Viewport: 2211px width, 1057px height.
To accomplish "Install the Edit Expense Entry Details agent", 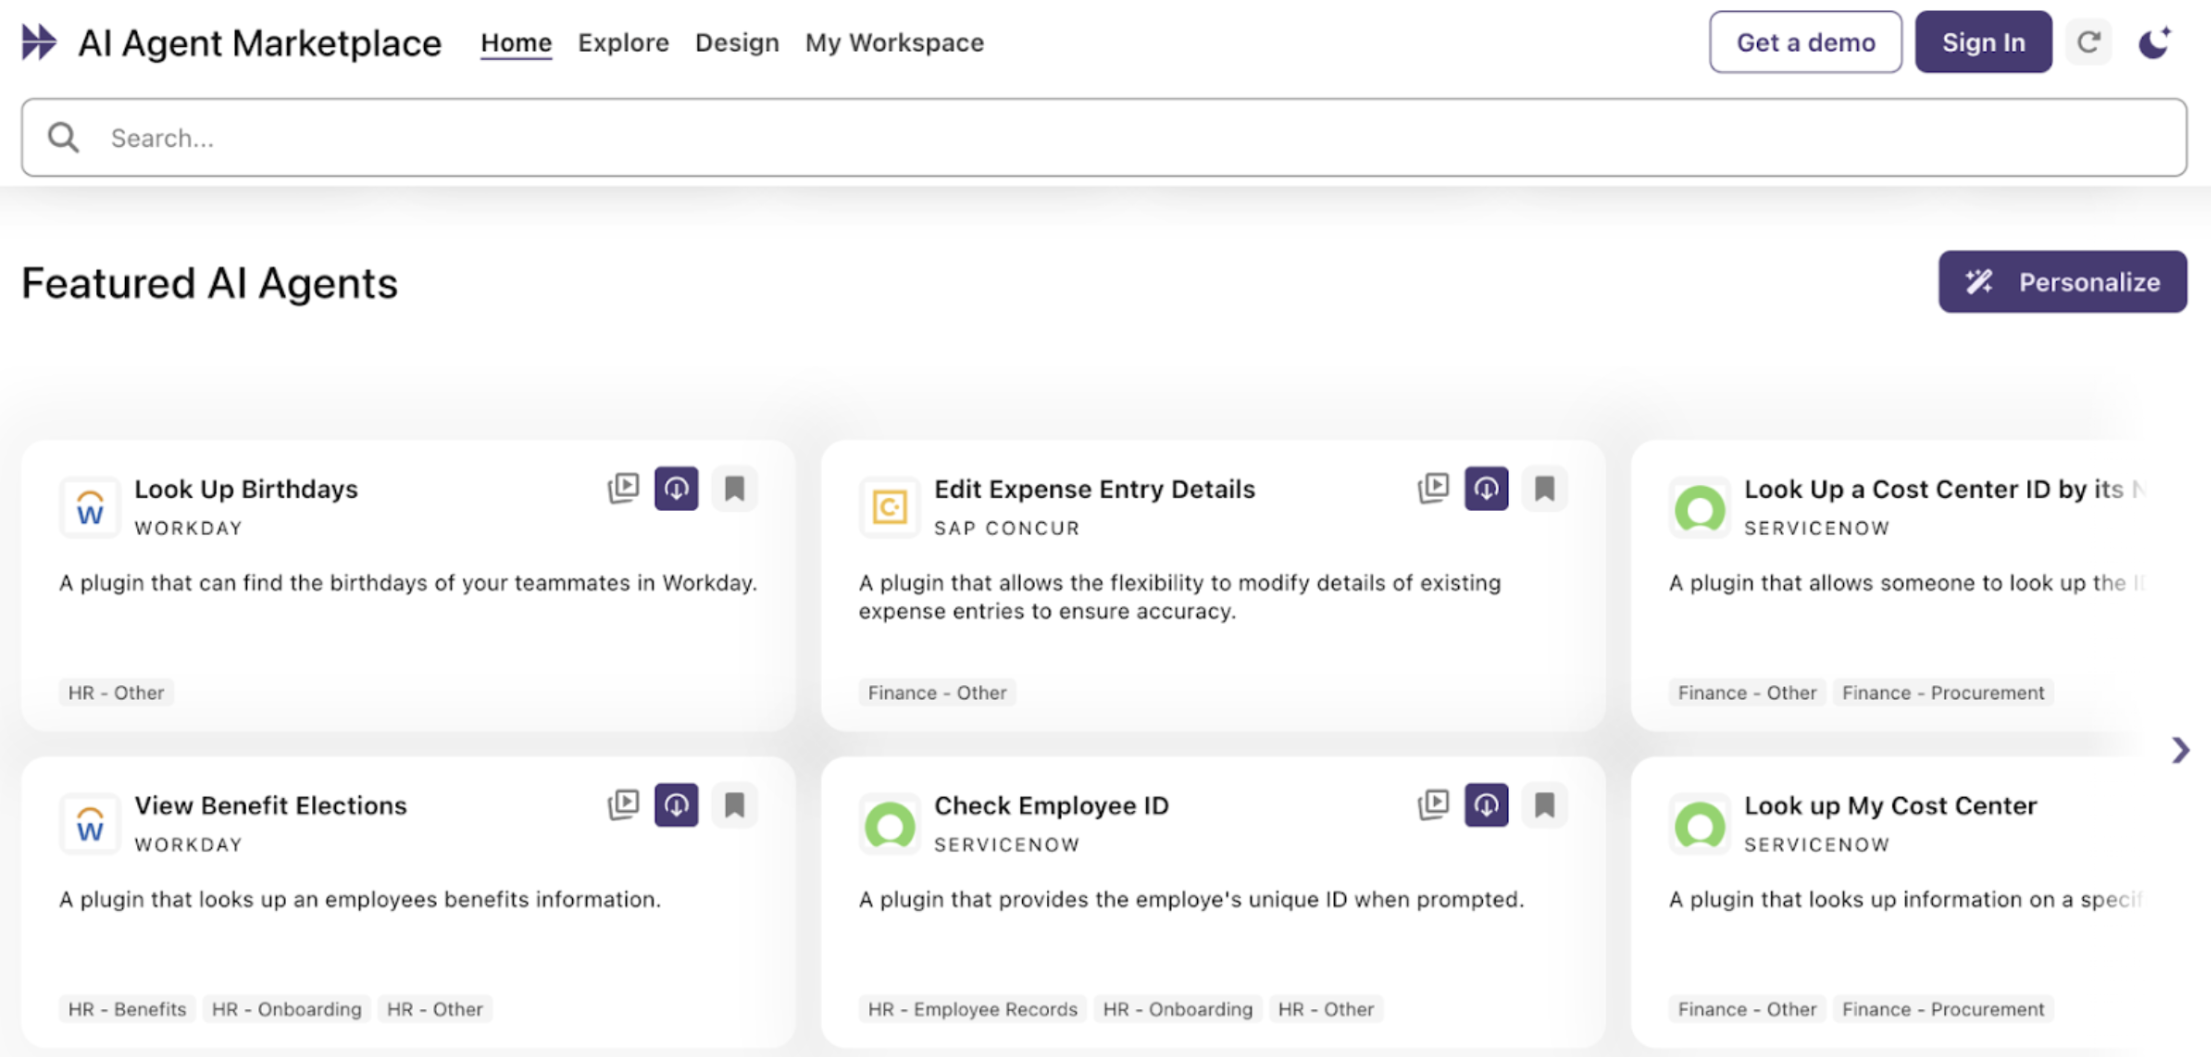I will pos(1486,488).
